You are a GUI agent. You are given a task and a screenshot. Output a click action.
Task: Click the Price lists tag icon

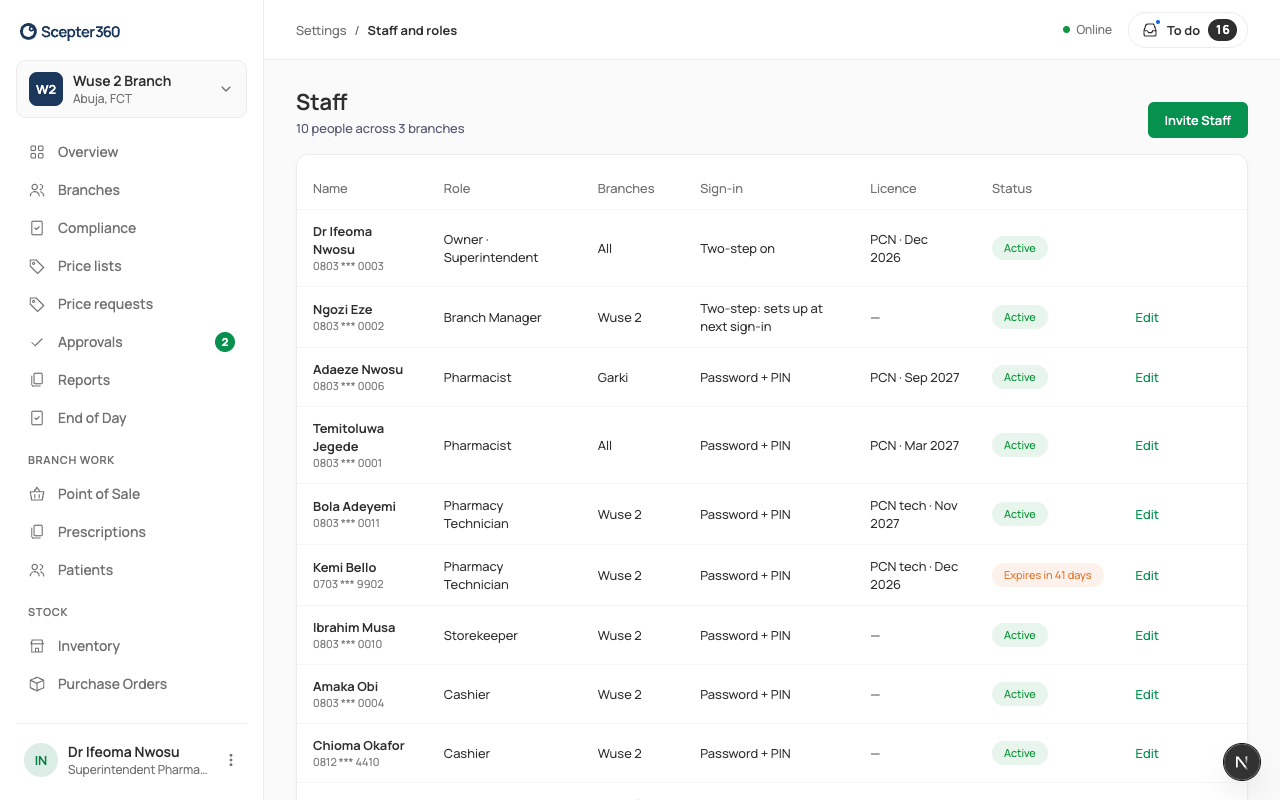click(x=37, y=266)
